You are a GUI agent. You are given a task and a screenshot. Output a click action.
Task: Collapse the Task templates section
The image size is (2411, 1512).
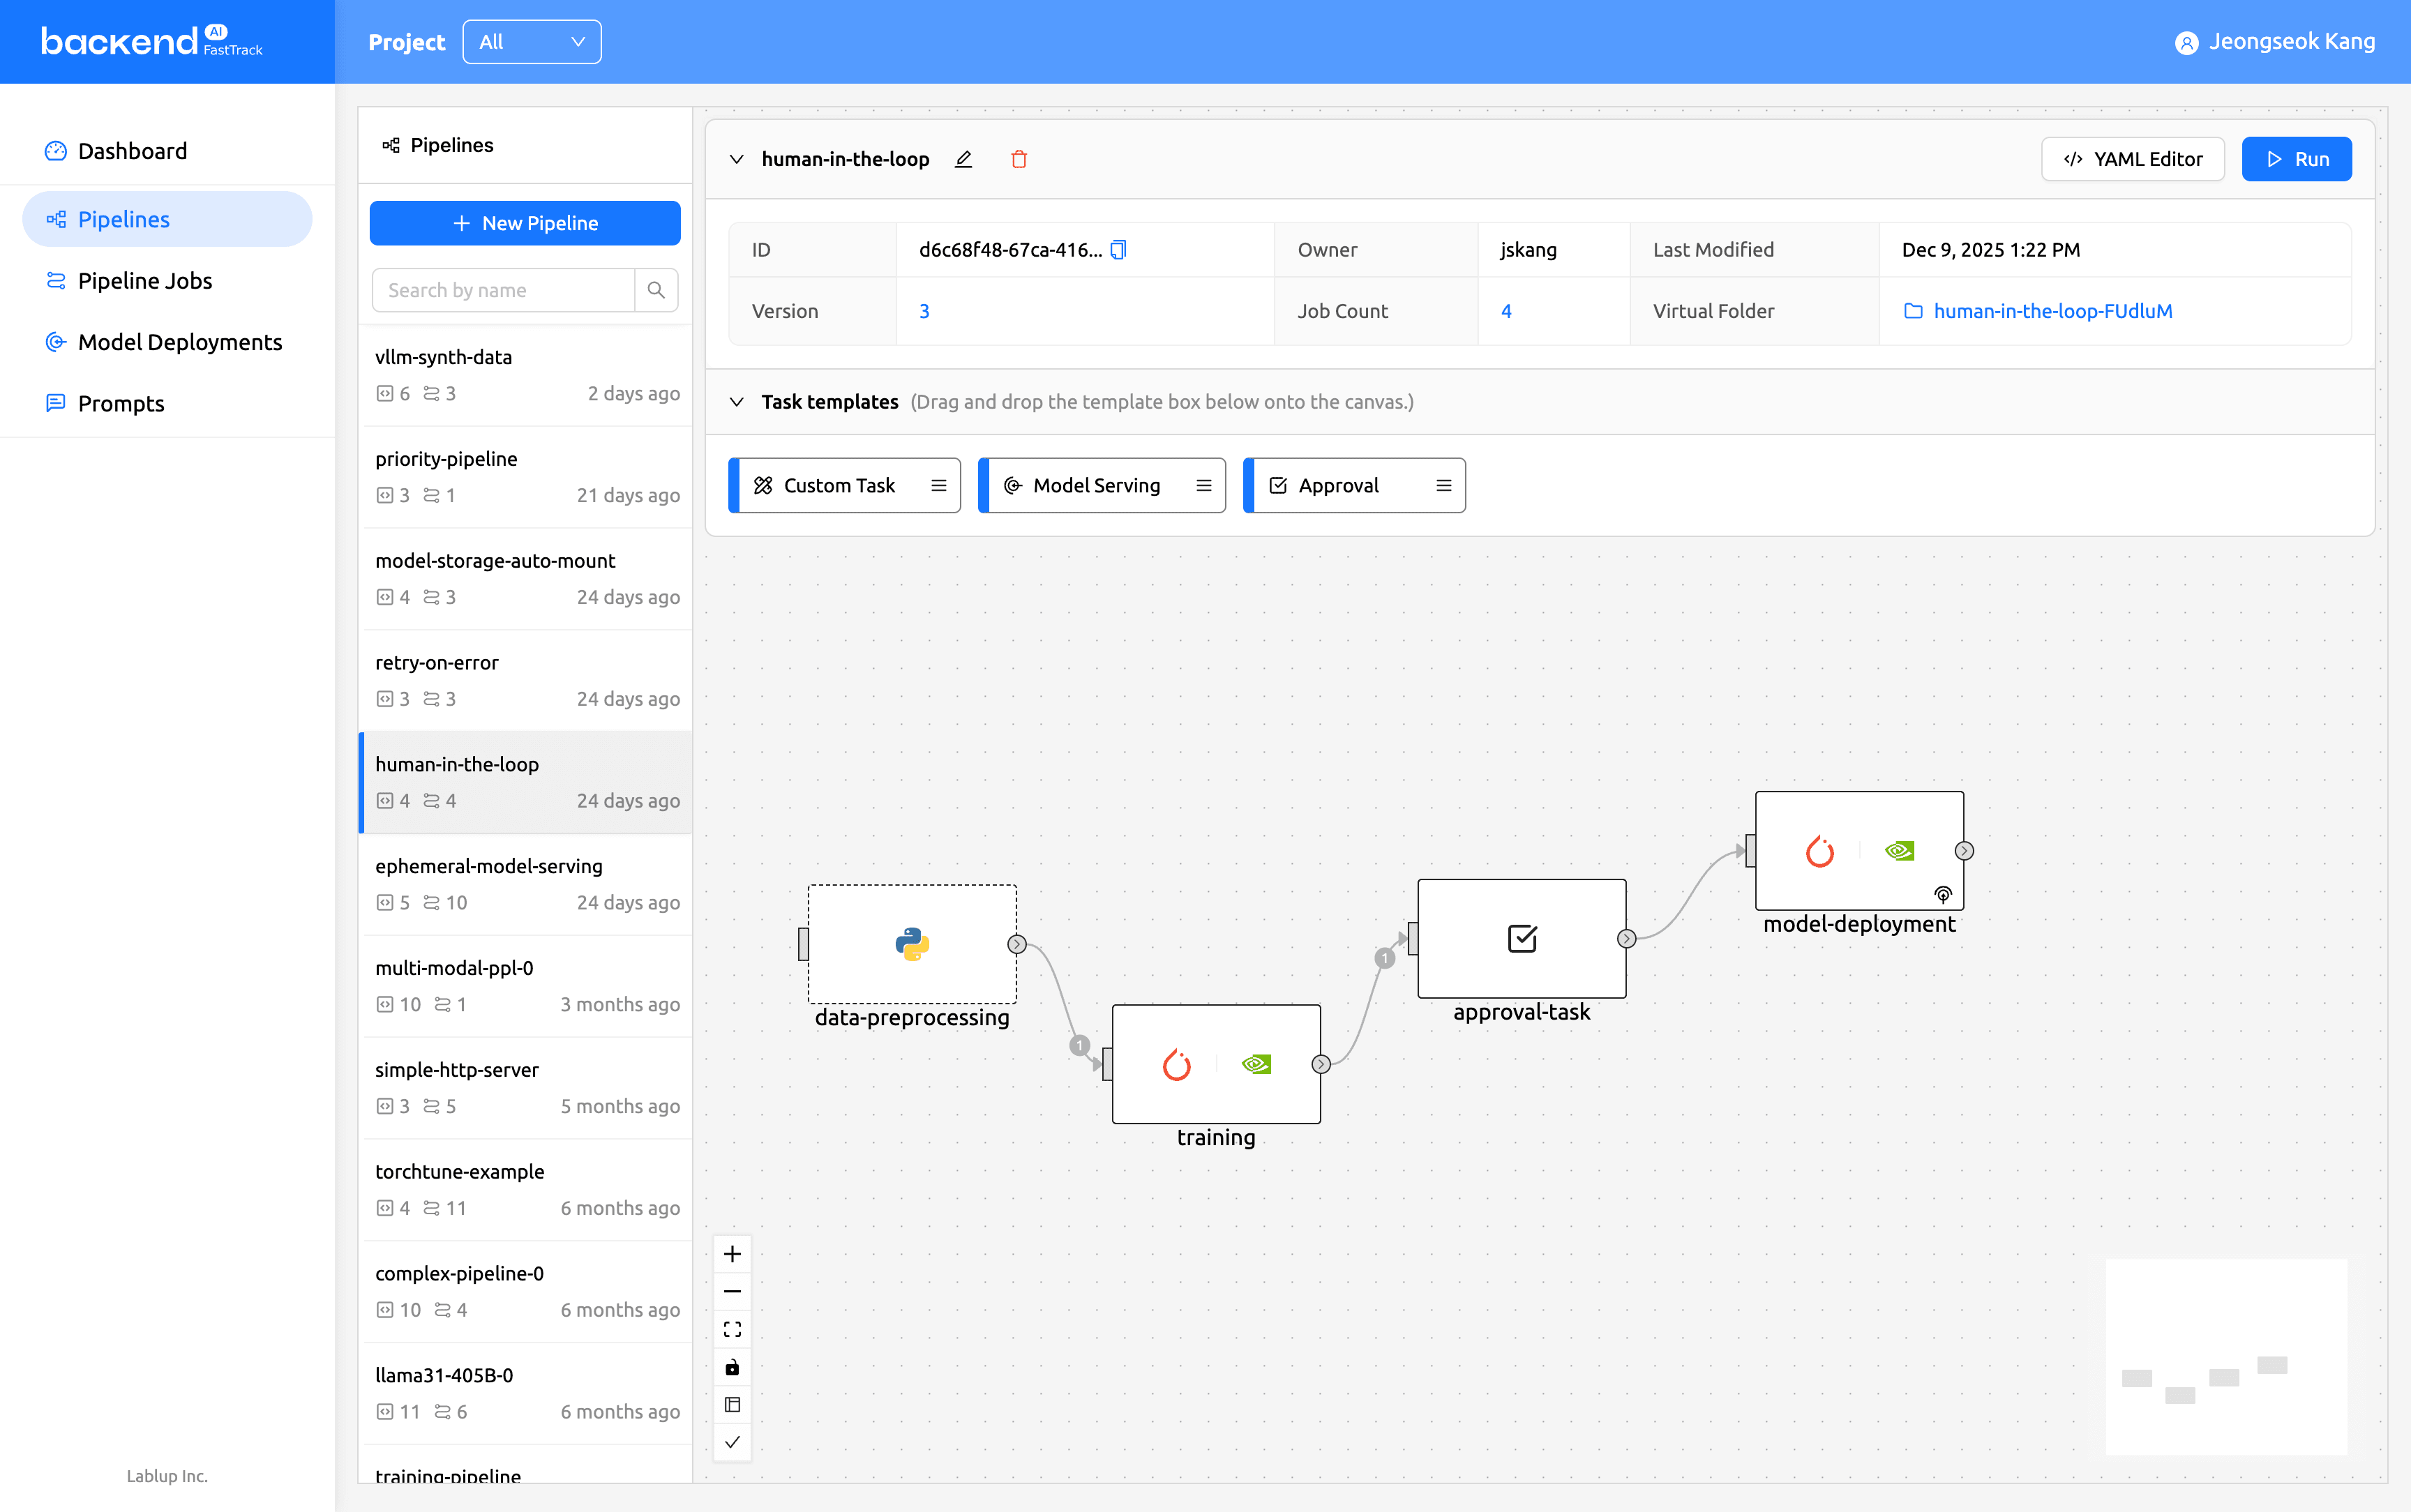click(x=736, y=402)
